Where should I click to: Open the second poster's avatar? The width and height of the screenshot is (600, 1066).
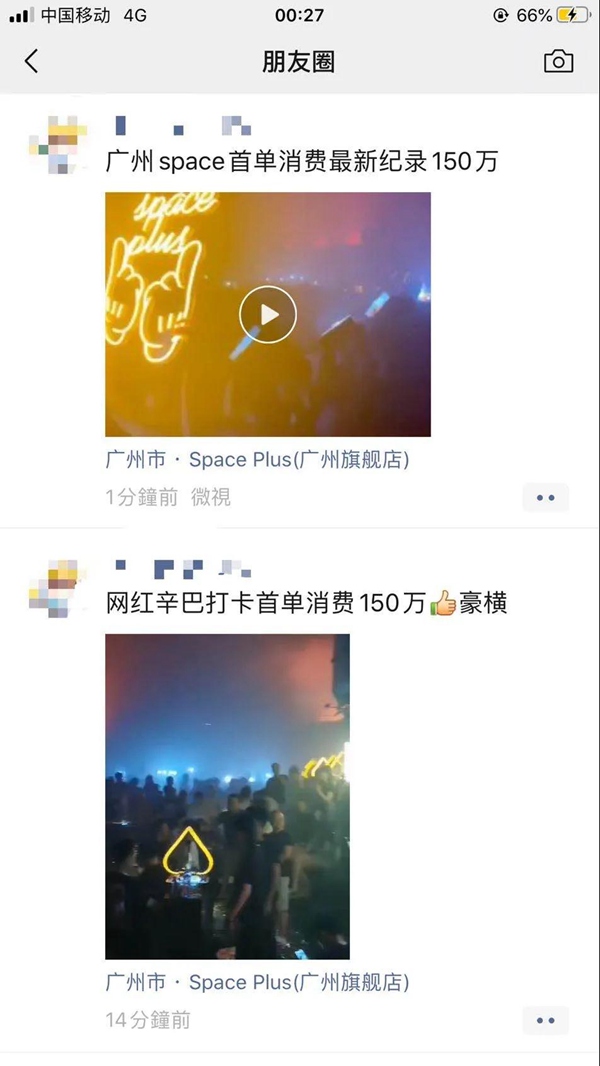coord(58,588)
